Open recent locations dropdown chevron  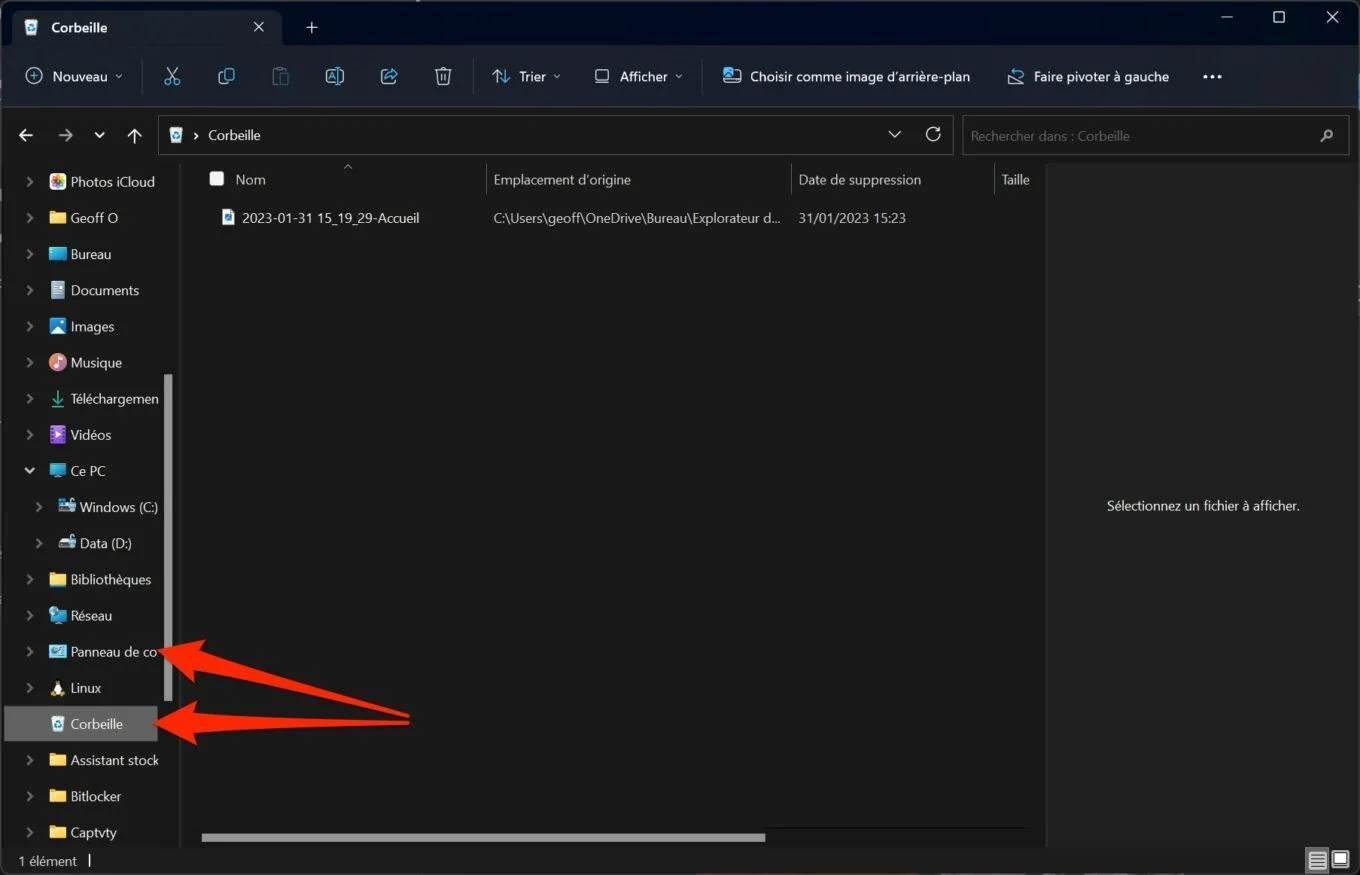(99, 135)
